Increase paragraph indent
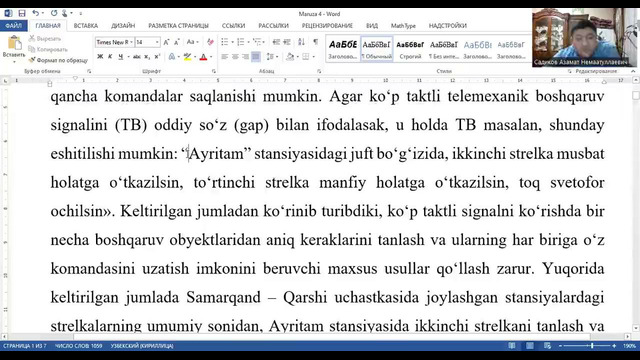 [287, 42]
